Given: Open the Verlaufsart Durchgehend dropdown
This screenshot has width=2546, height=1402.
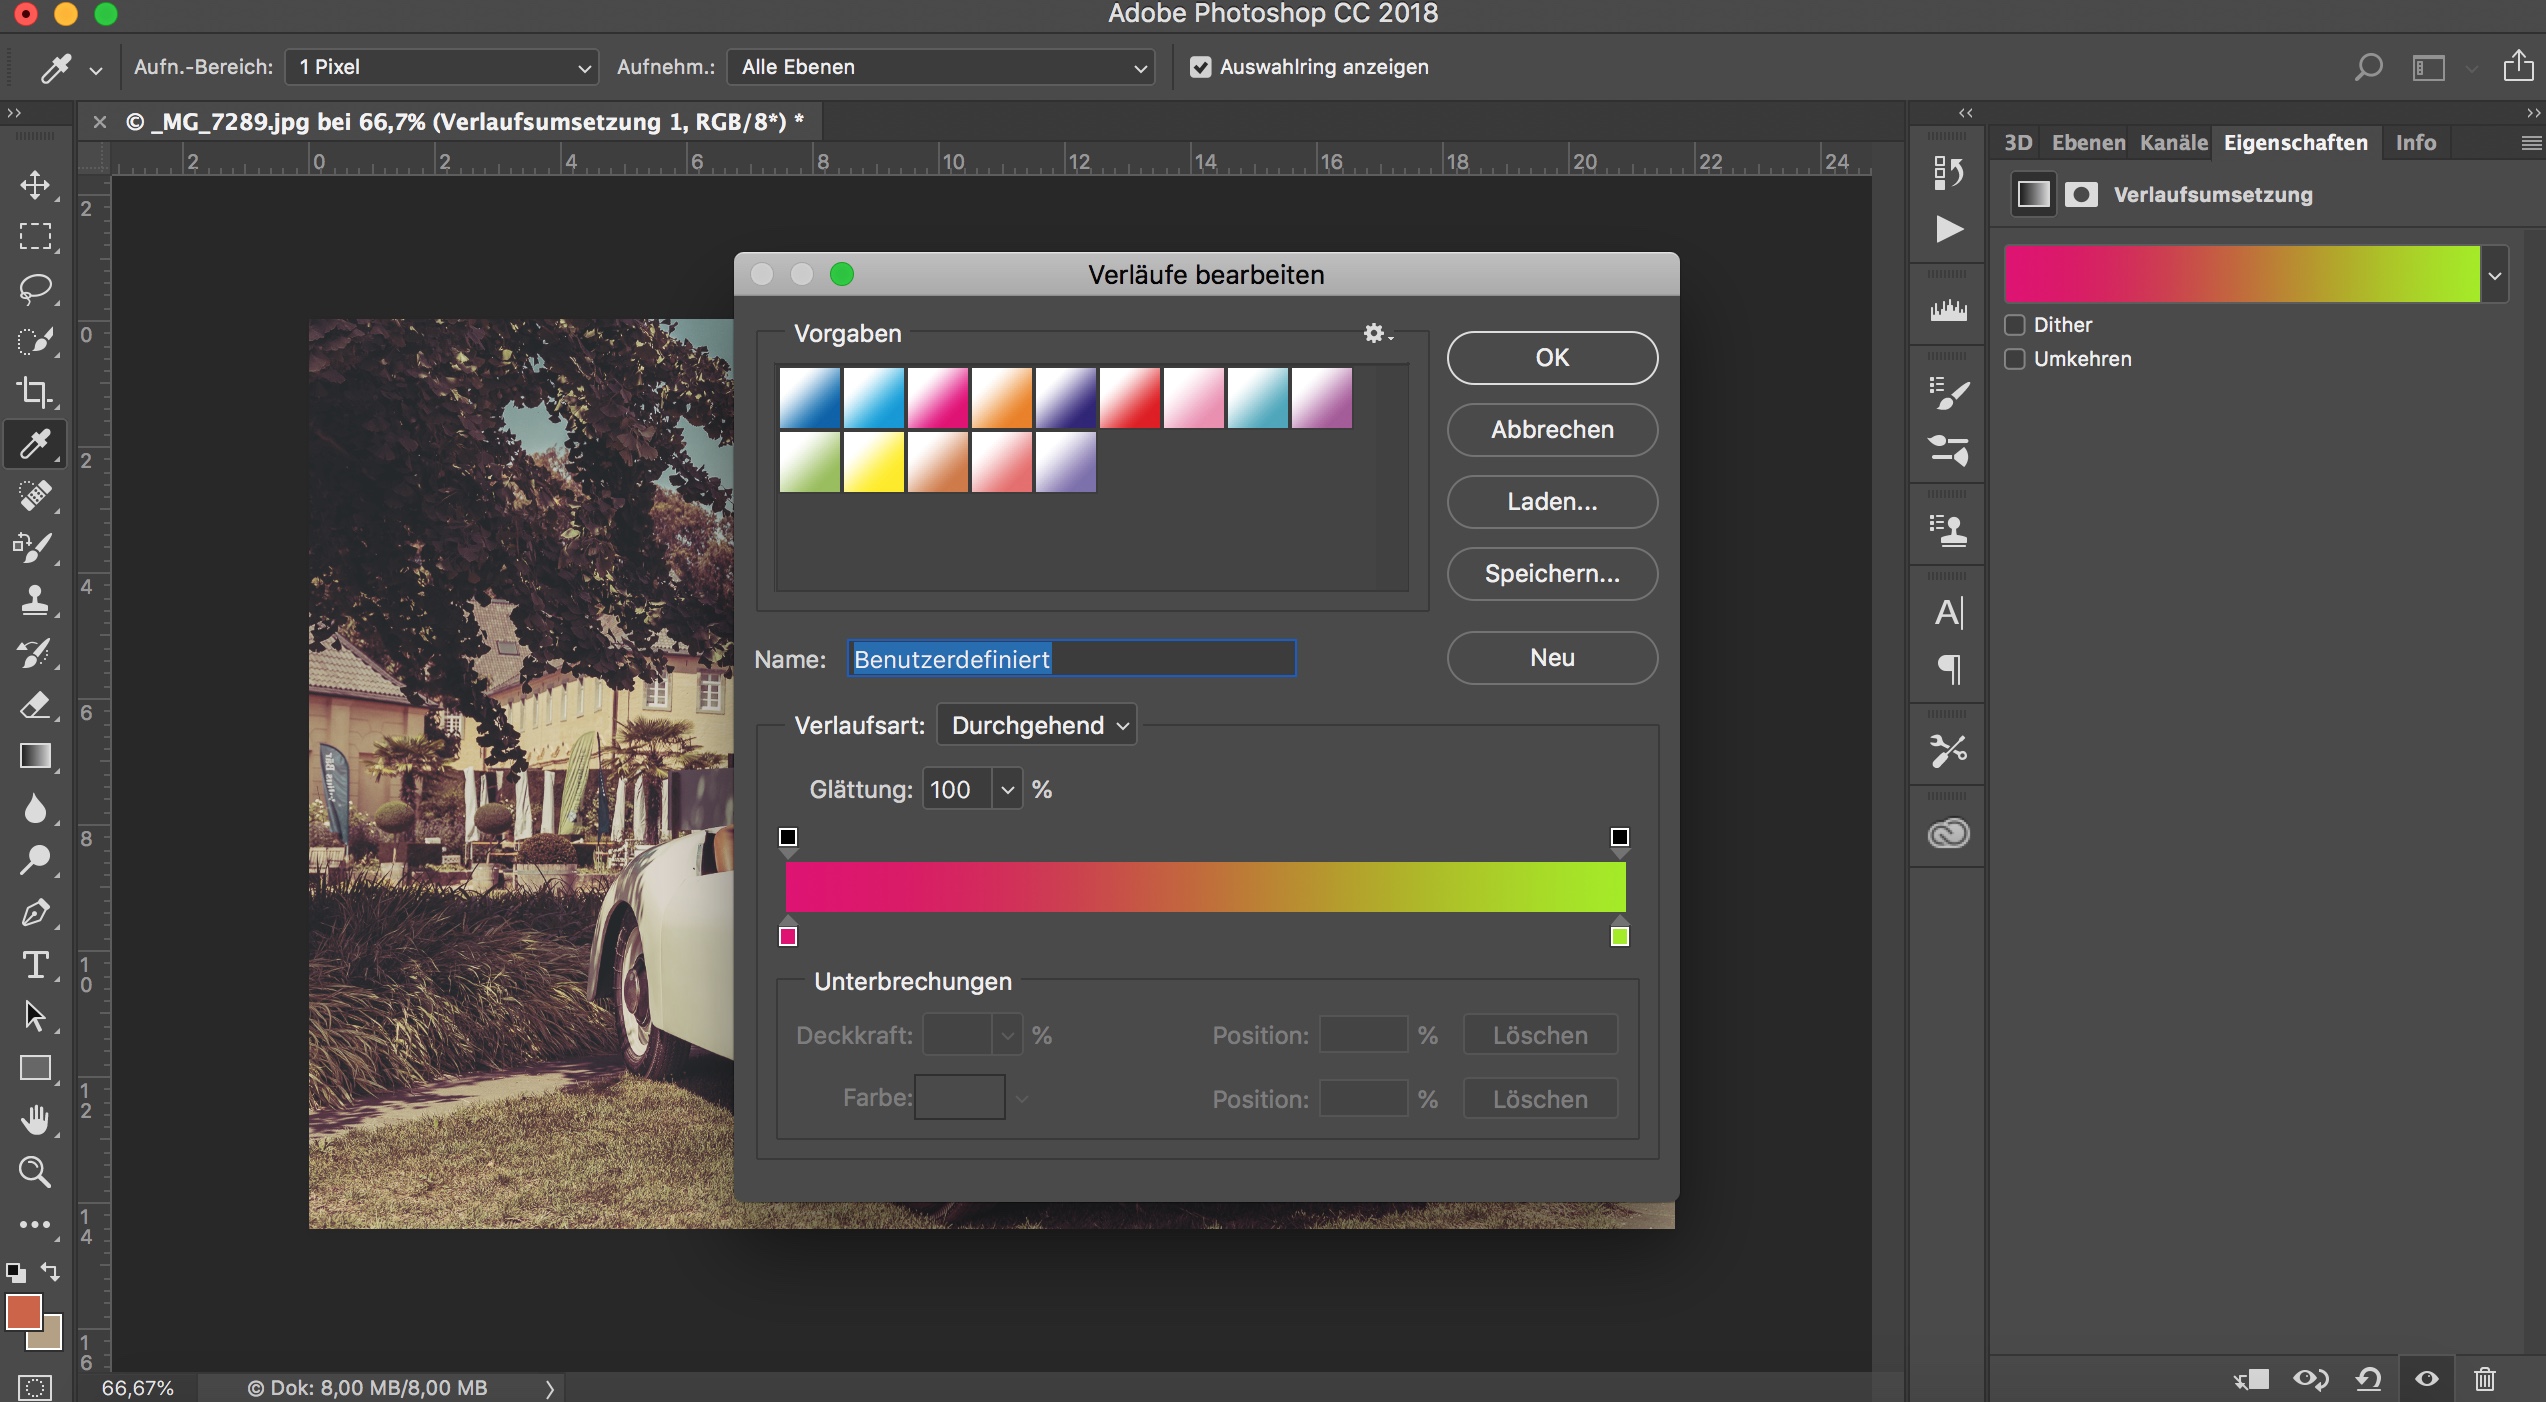Looking at the screenshot, I should click(x=1036, y=725).
